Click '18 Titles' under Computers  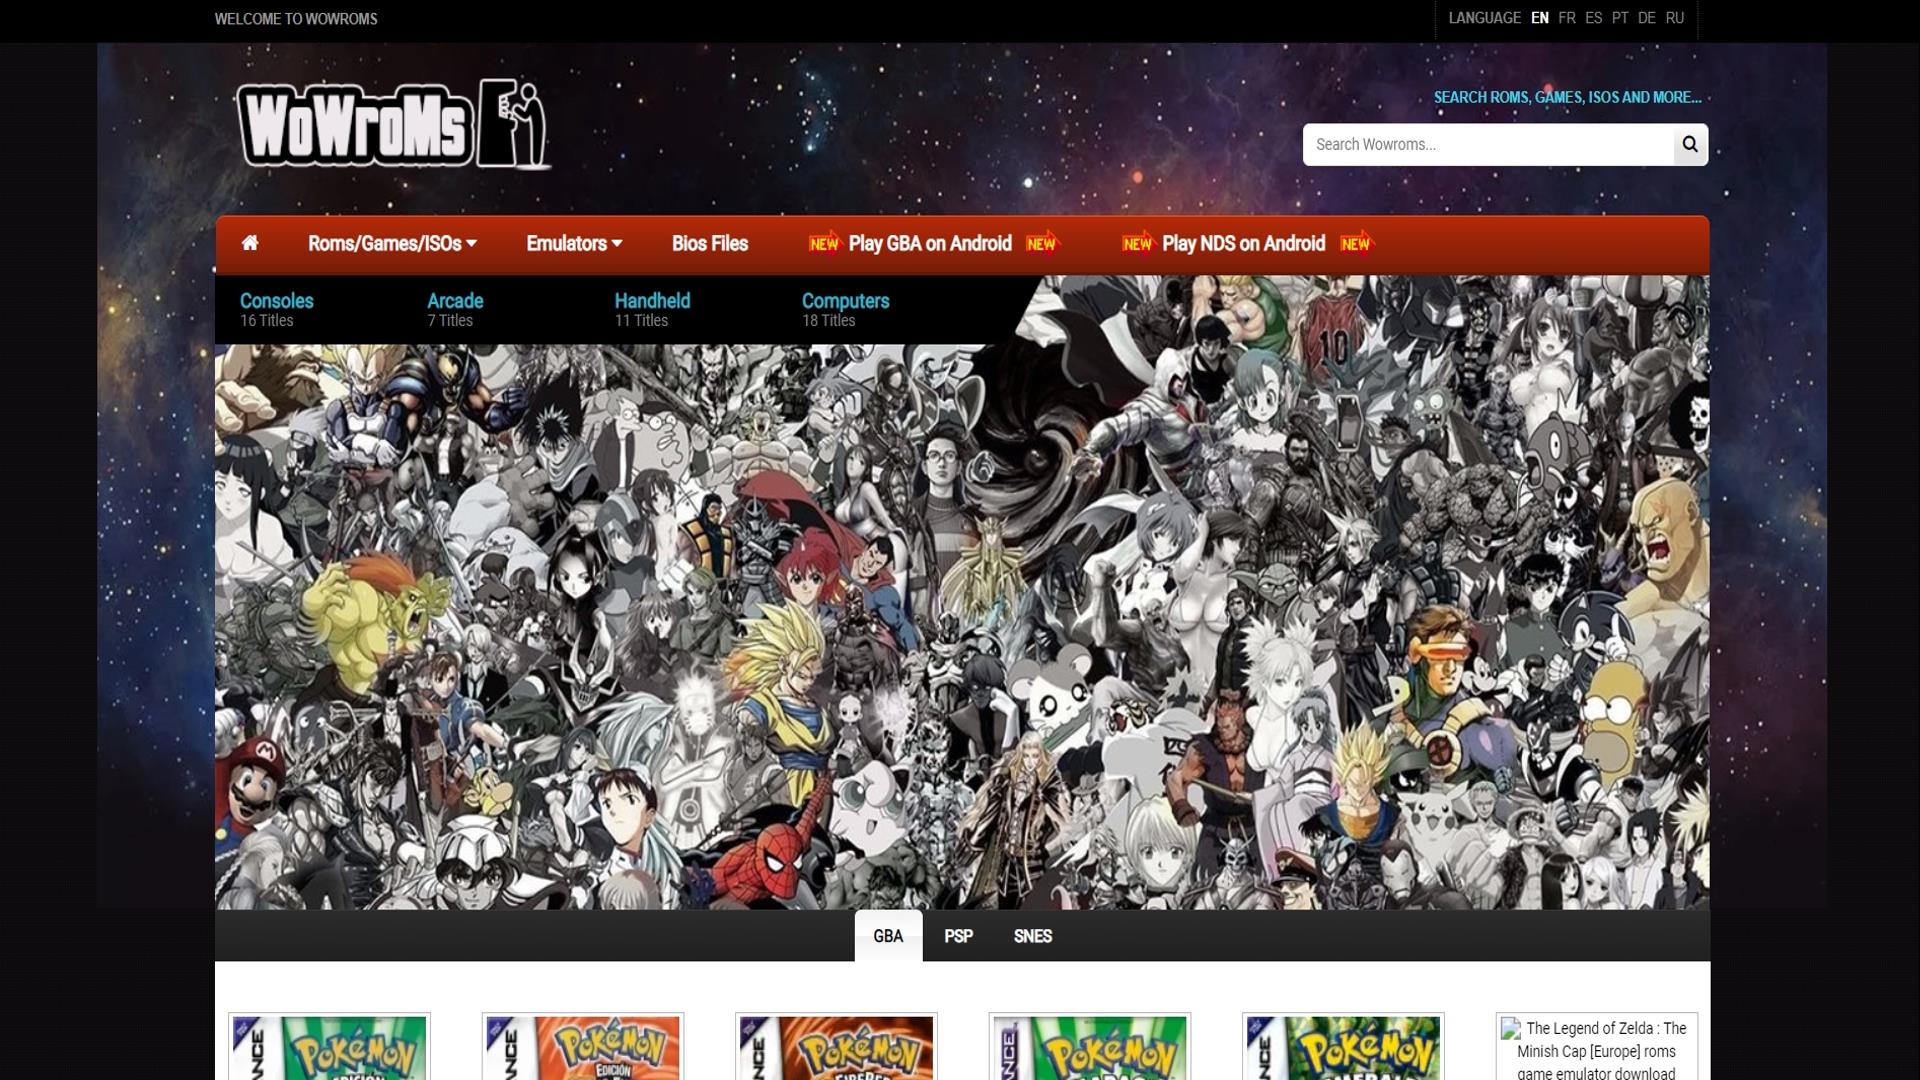click(829, 321)
